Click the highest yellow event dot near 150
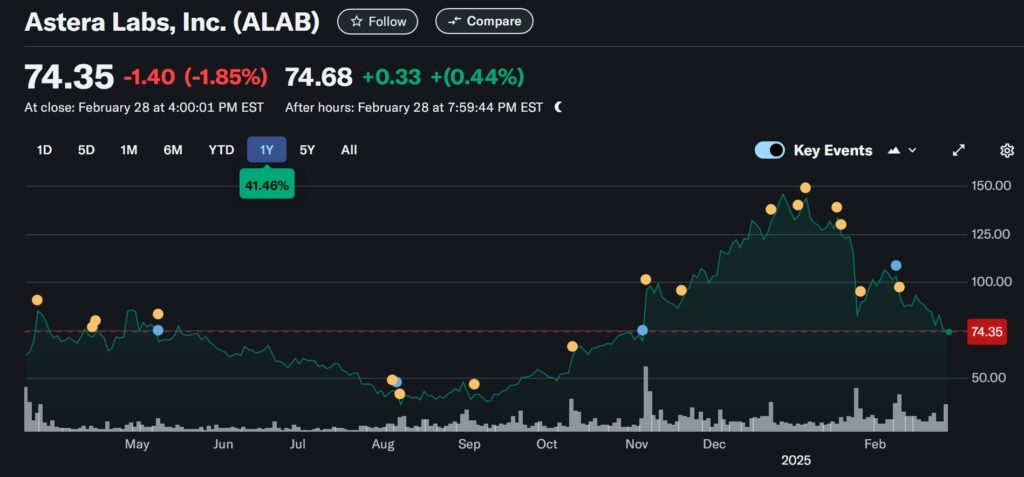The image size is (1024, 477). coord(805,188)
